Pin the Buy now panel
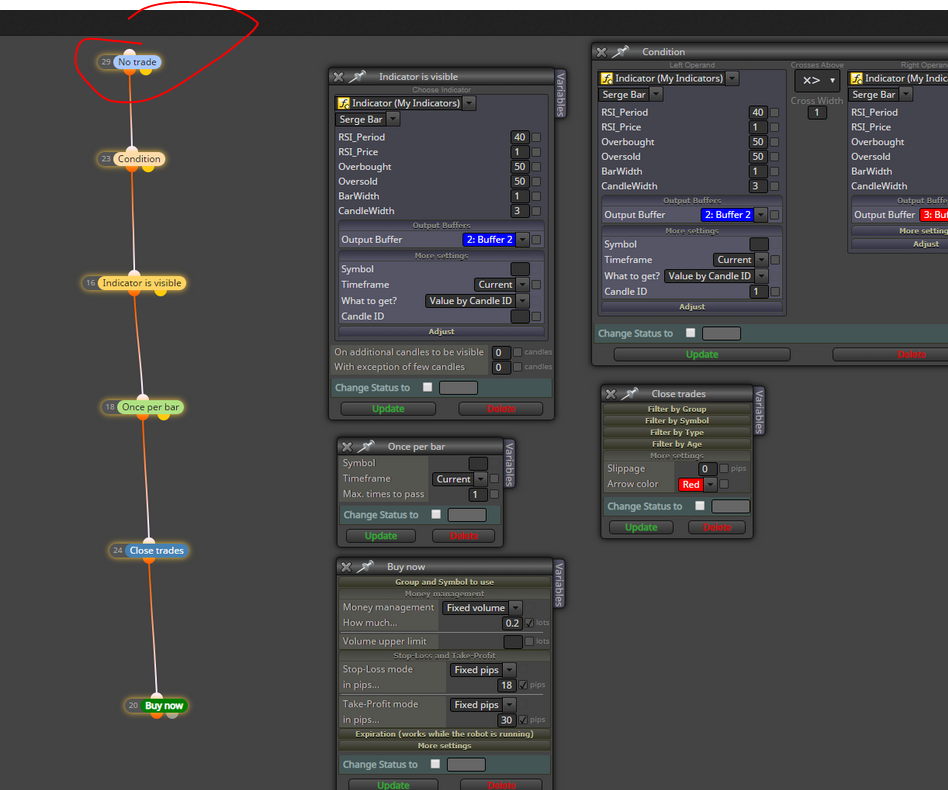Screen dimensions: 948x790 [x=366, y=567]
